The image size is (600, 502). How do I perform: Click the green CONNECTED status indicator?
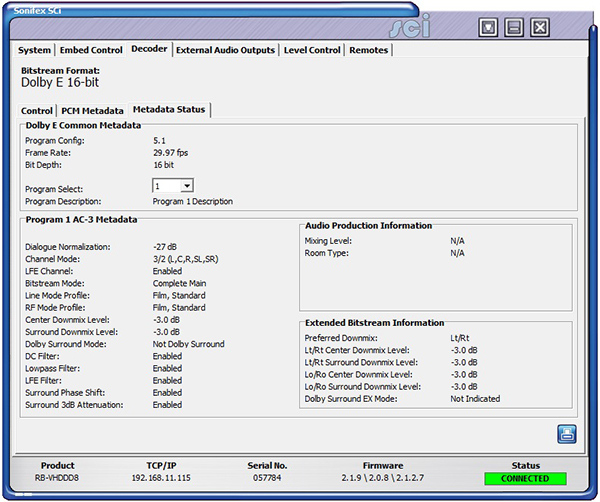tap(525, 479)
